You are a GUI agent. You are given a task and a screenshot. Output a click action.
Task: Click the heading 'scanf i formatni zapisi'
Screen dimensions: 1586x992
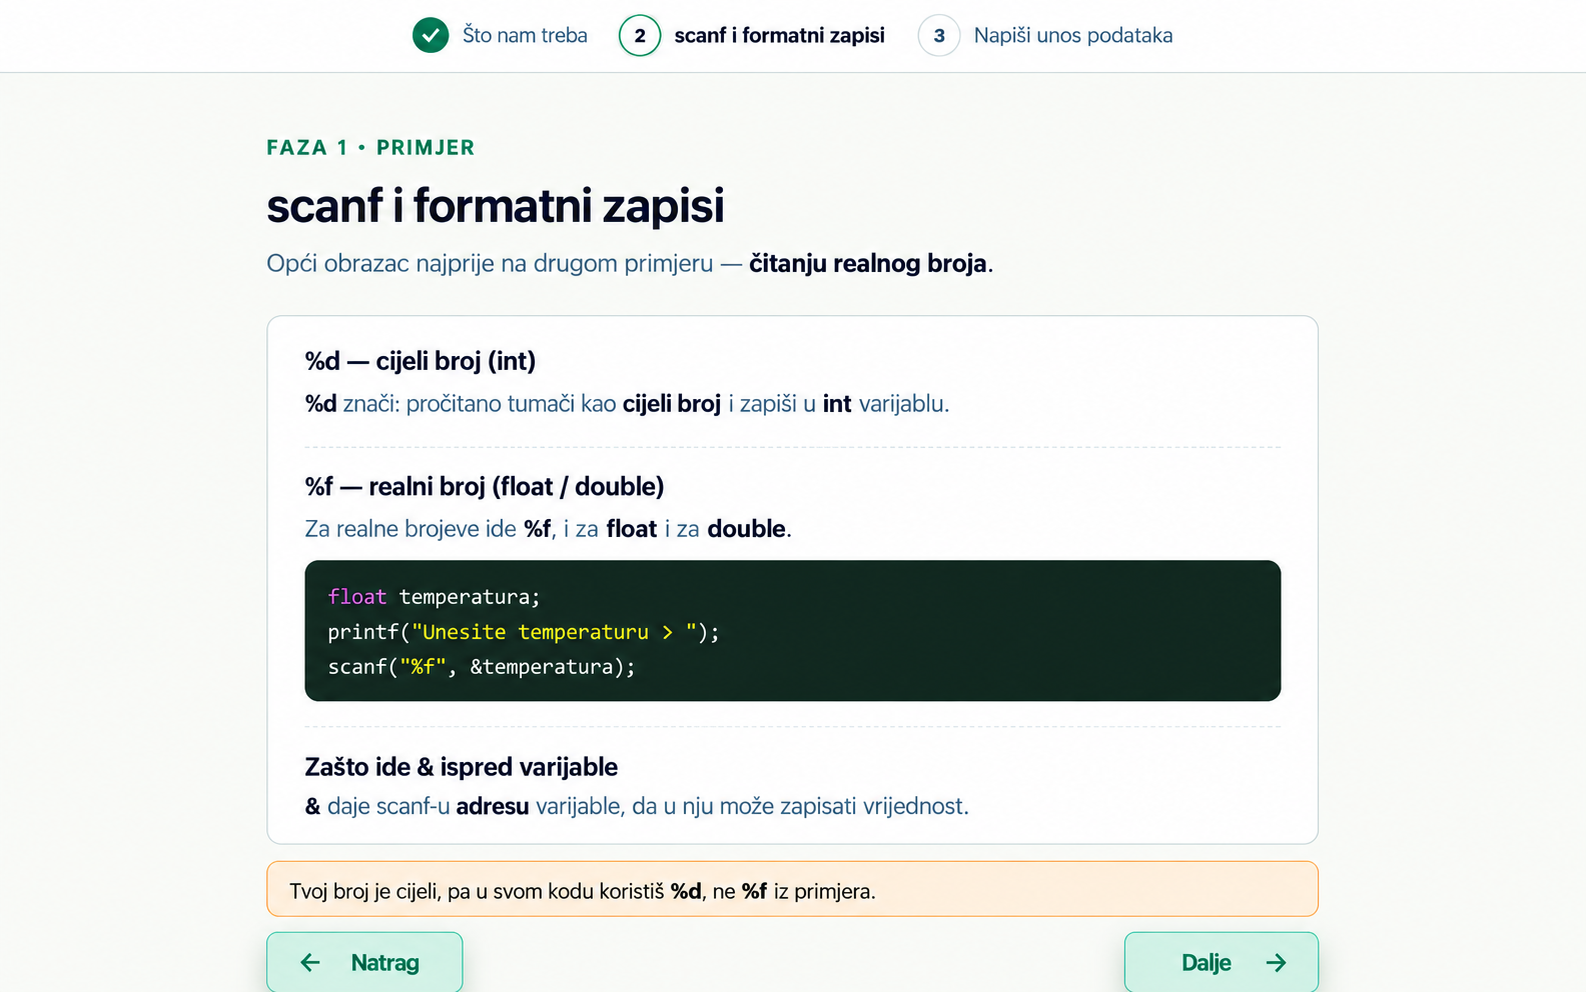tap(495, 205)
